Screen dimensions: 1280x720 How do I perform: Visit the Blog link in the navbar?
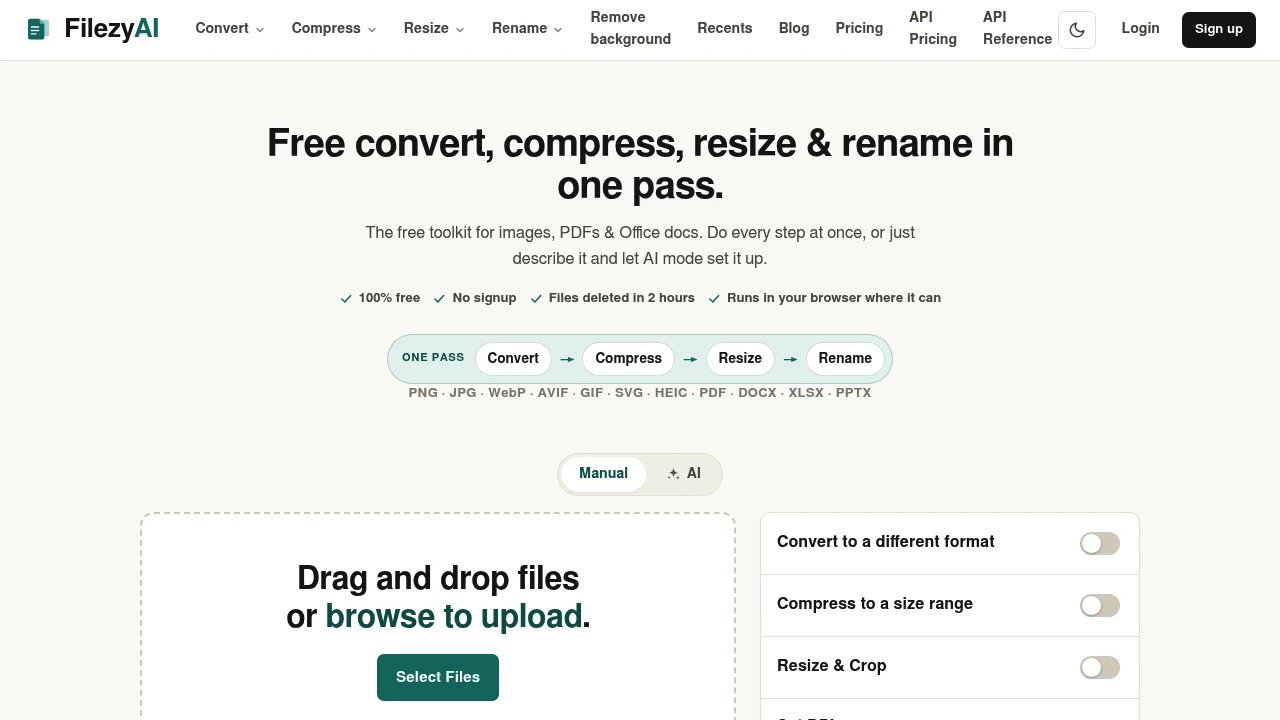point(794,28)
